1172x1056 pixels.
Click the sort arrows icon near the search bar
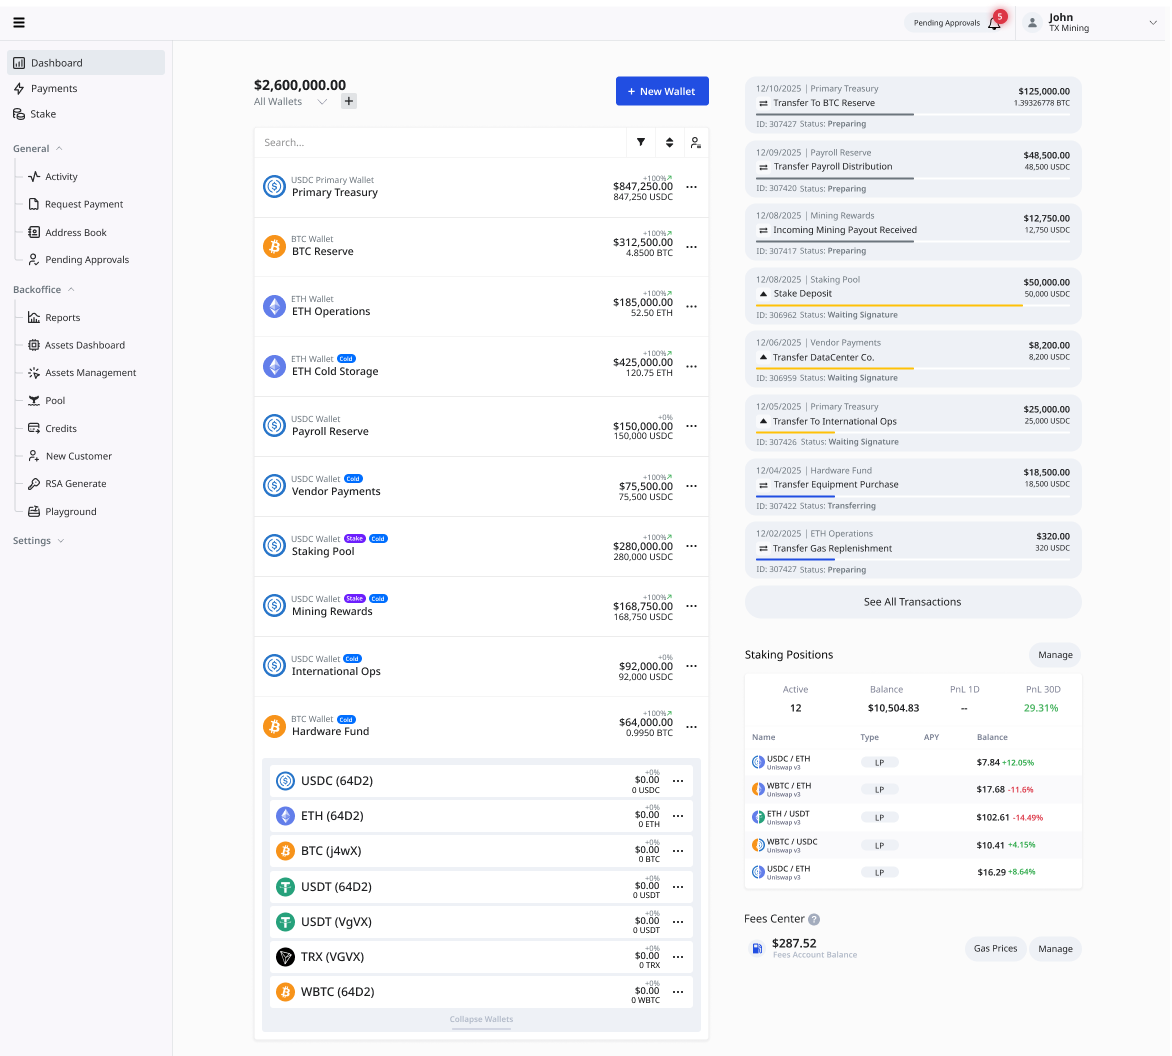point(669,142)
